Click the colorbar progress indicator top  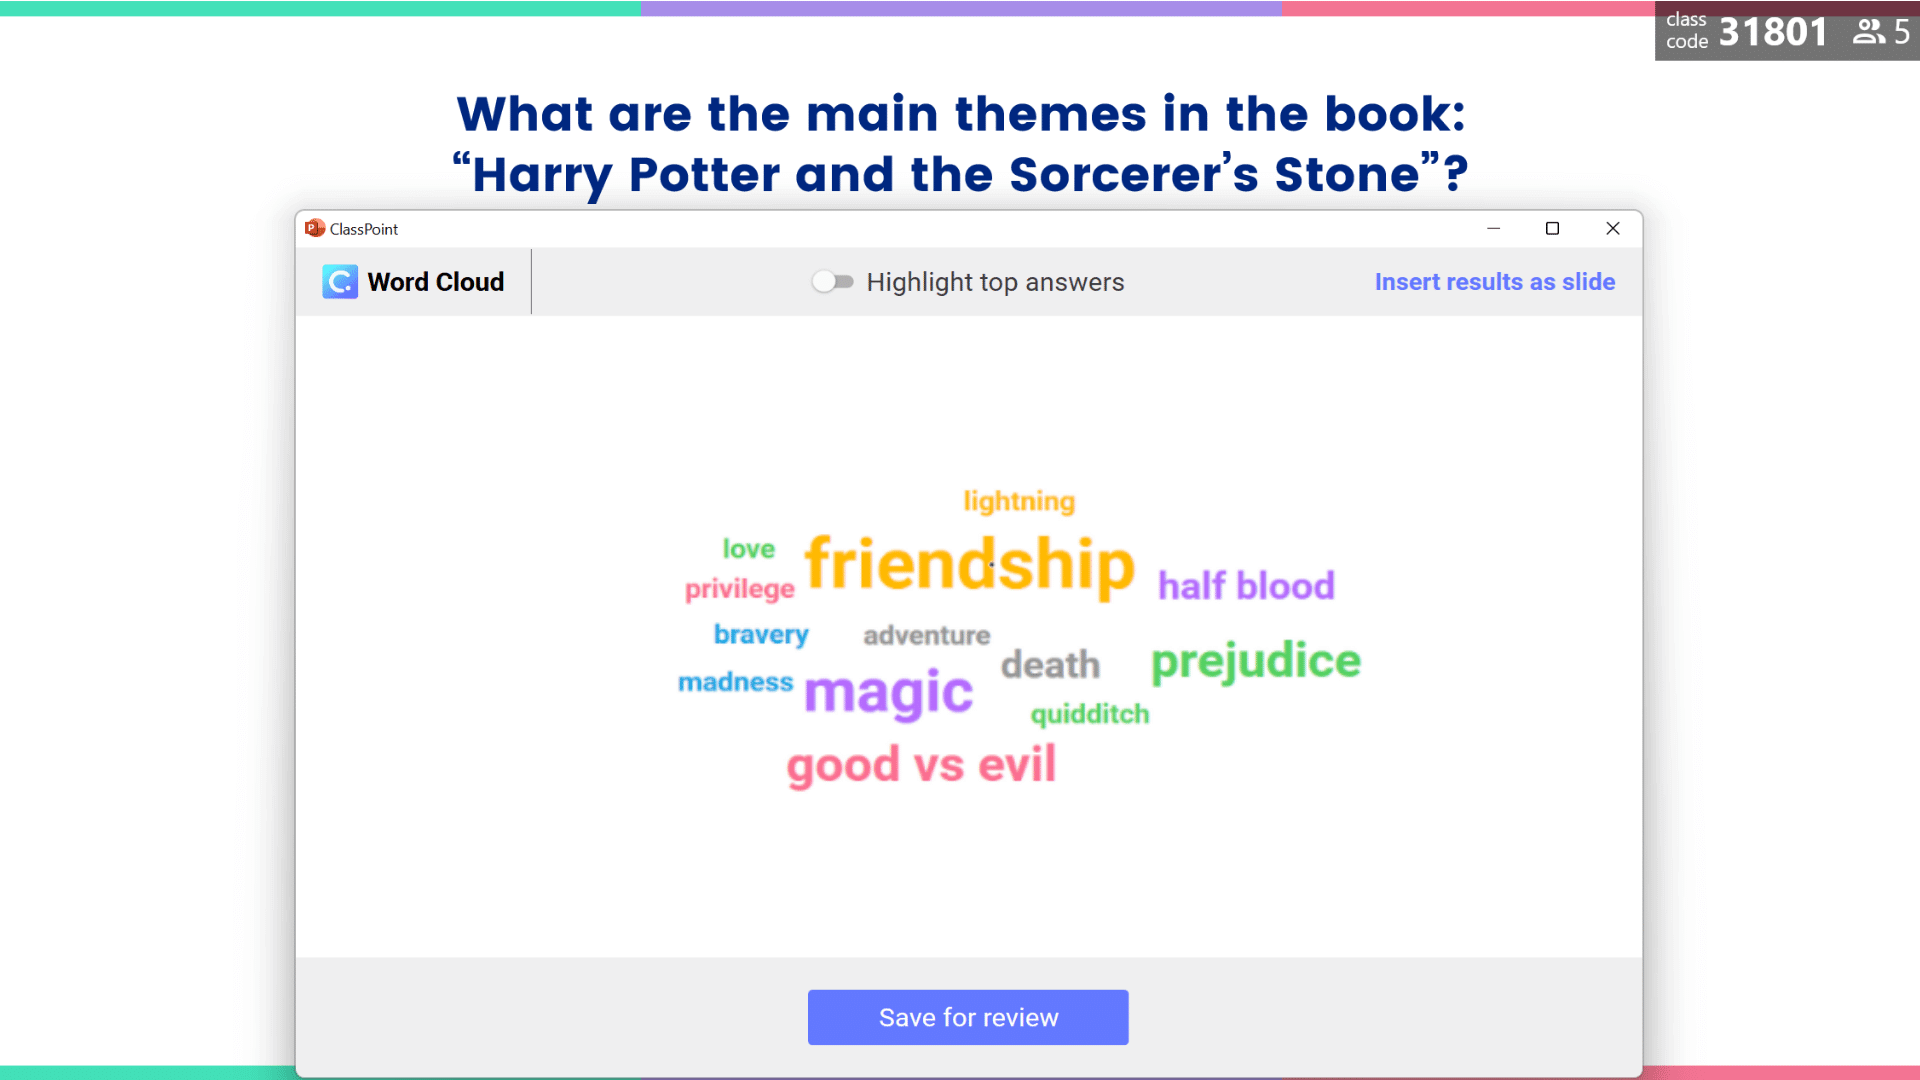pos(960,7)
